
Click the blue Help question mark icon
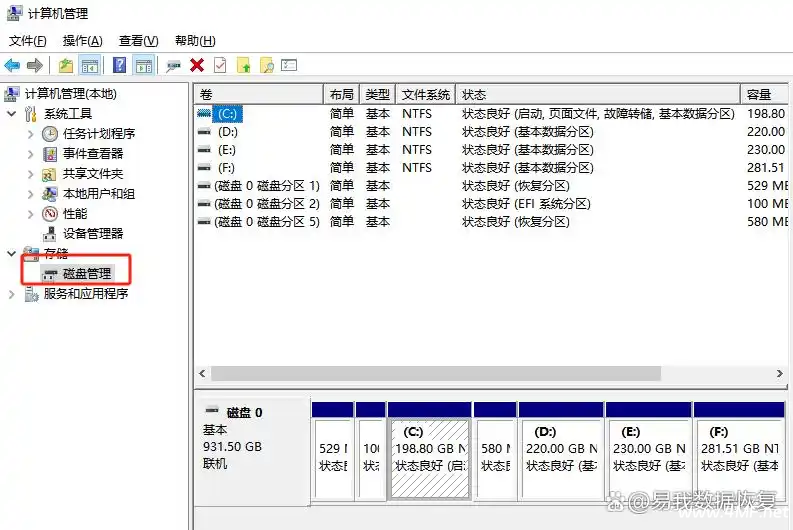119,65
